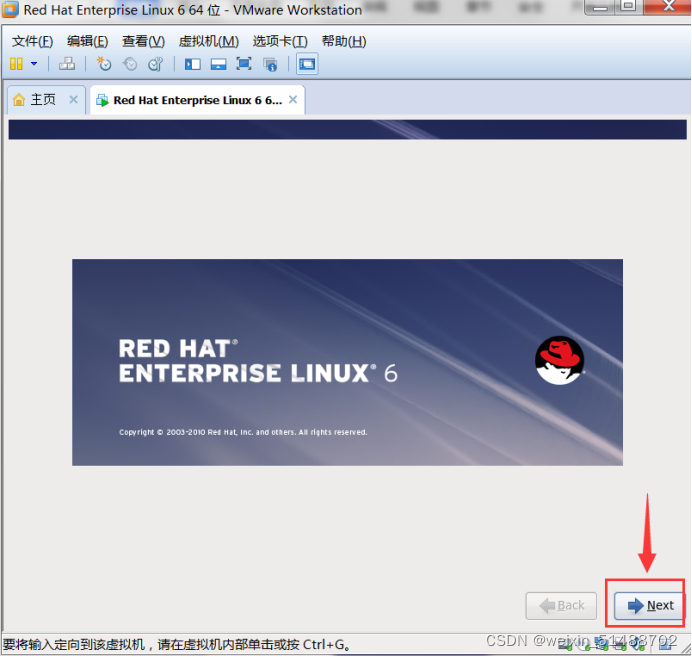Toggle the thumbnail bar view icon

218,64
